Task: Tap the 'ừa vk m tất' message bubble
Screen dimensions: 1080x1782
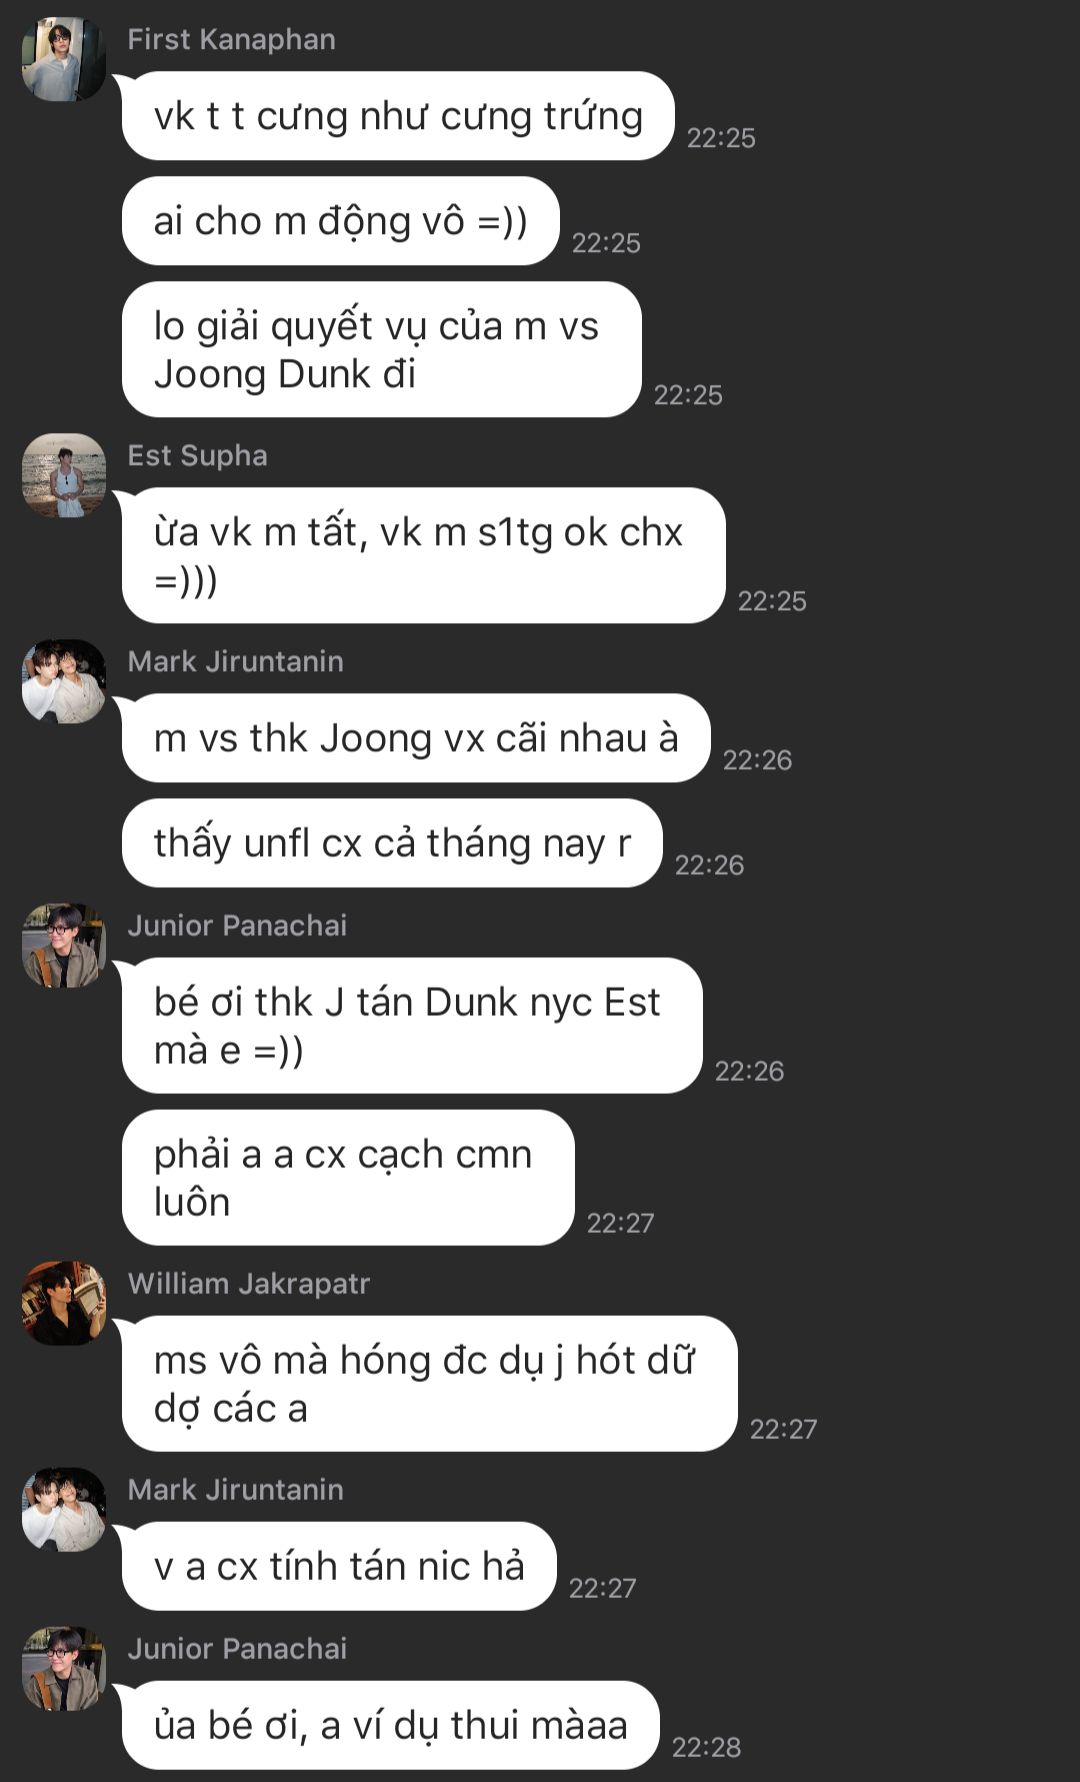Action: [x=423, y=555]
